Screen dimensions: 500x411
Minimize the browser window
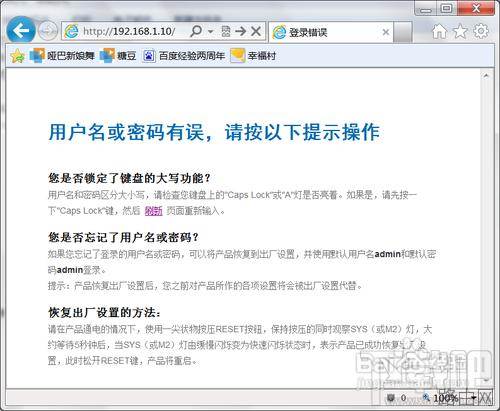[426, 8]
